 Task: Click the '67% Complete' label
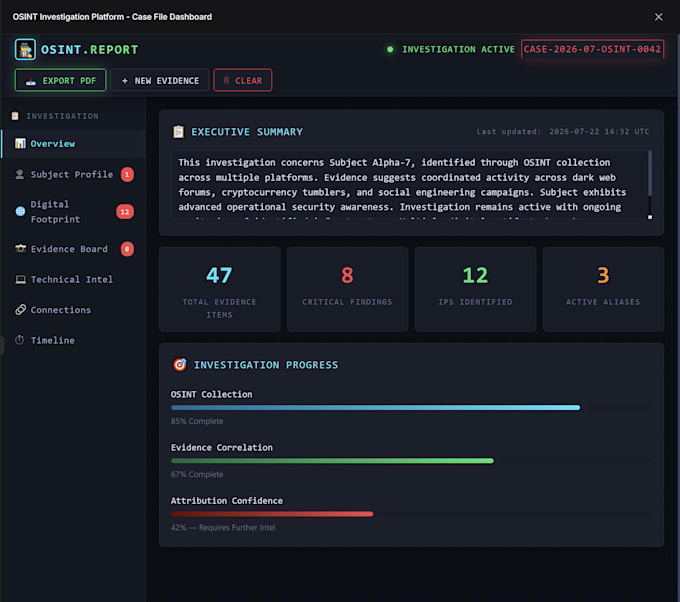pos(197,474)
